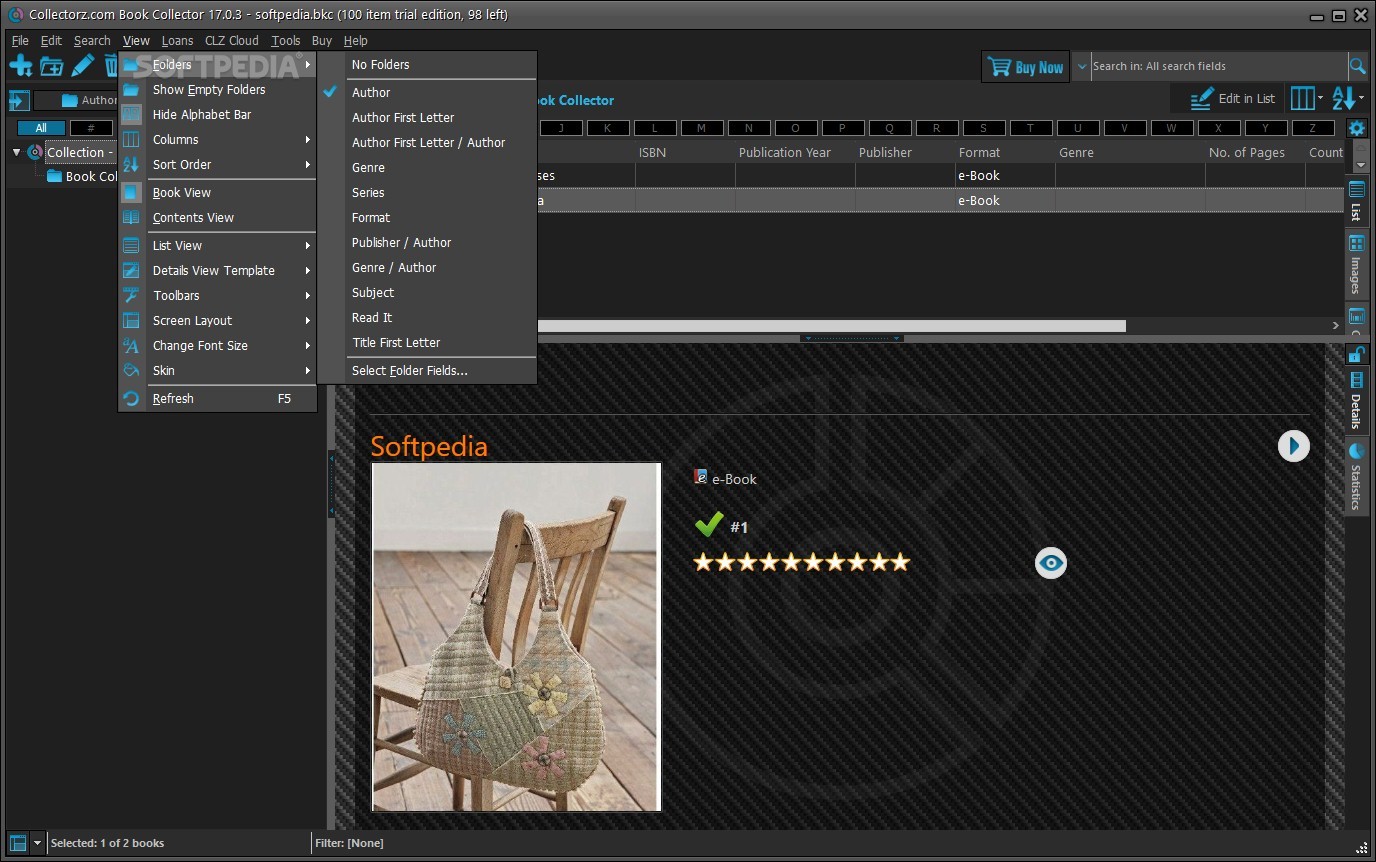Viewport: 1376px width, 862px height.
Task: Expand Change Font Size submenu
Action: pos(217,345)
